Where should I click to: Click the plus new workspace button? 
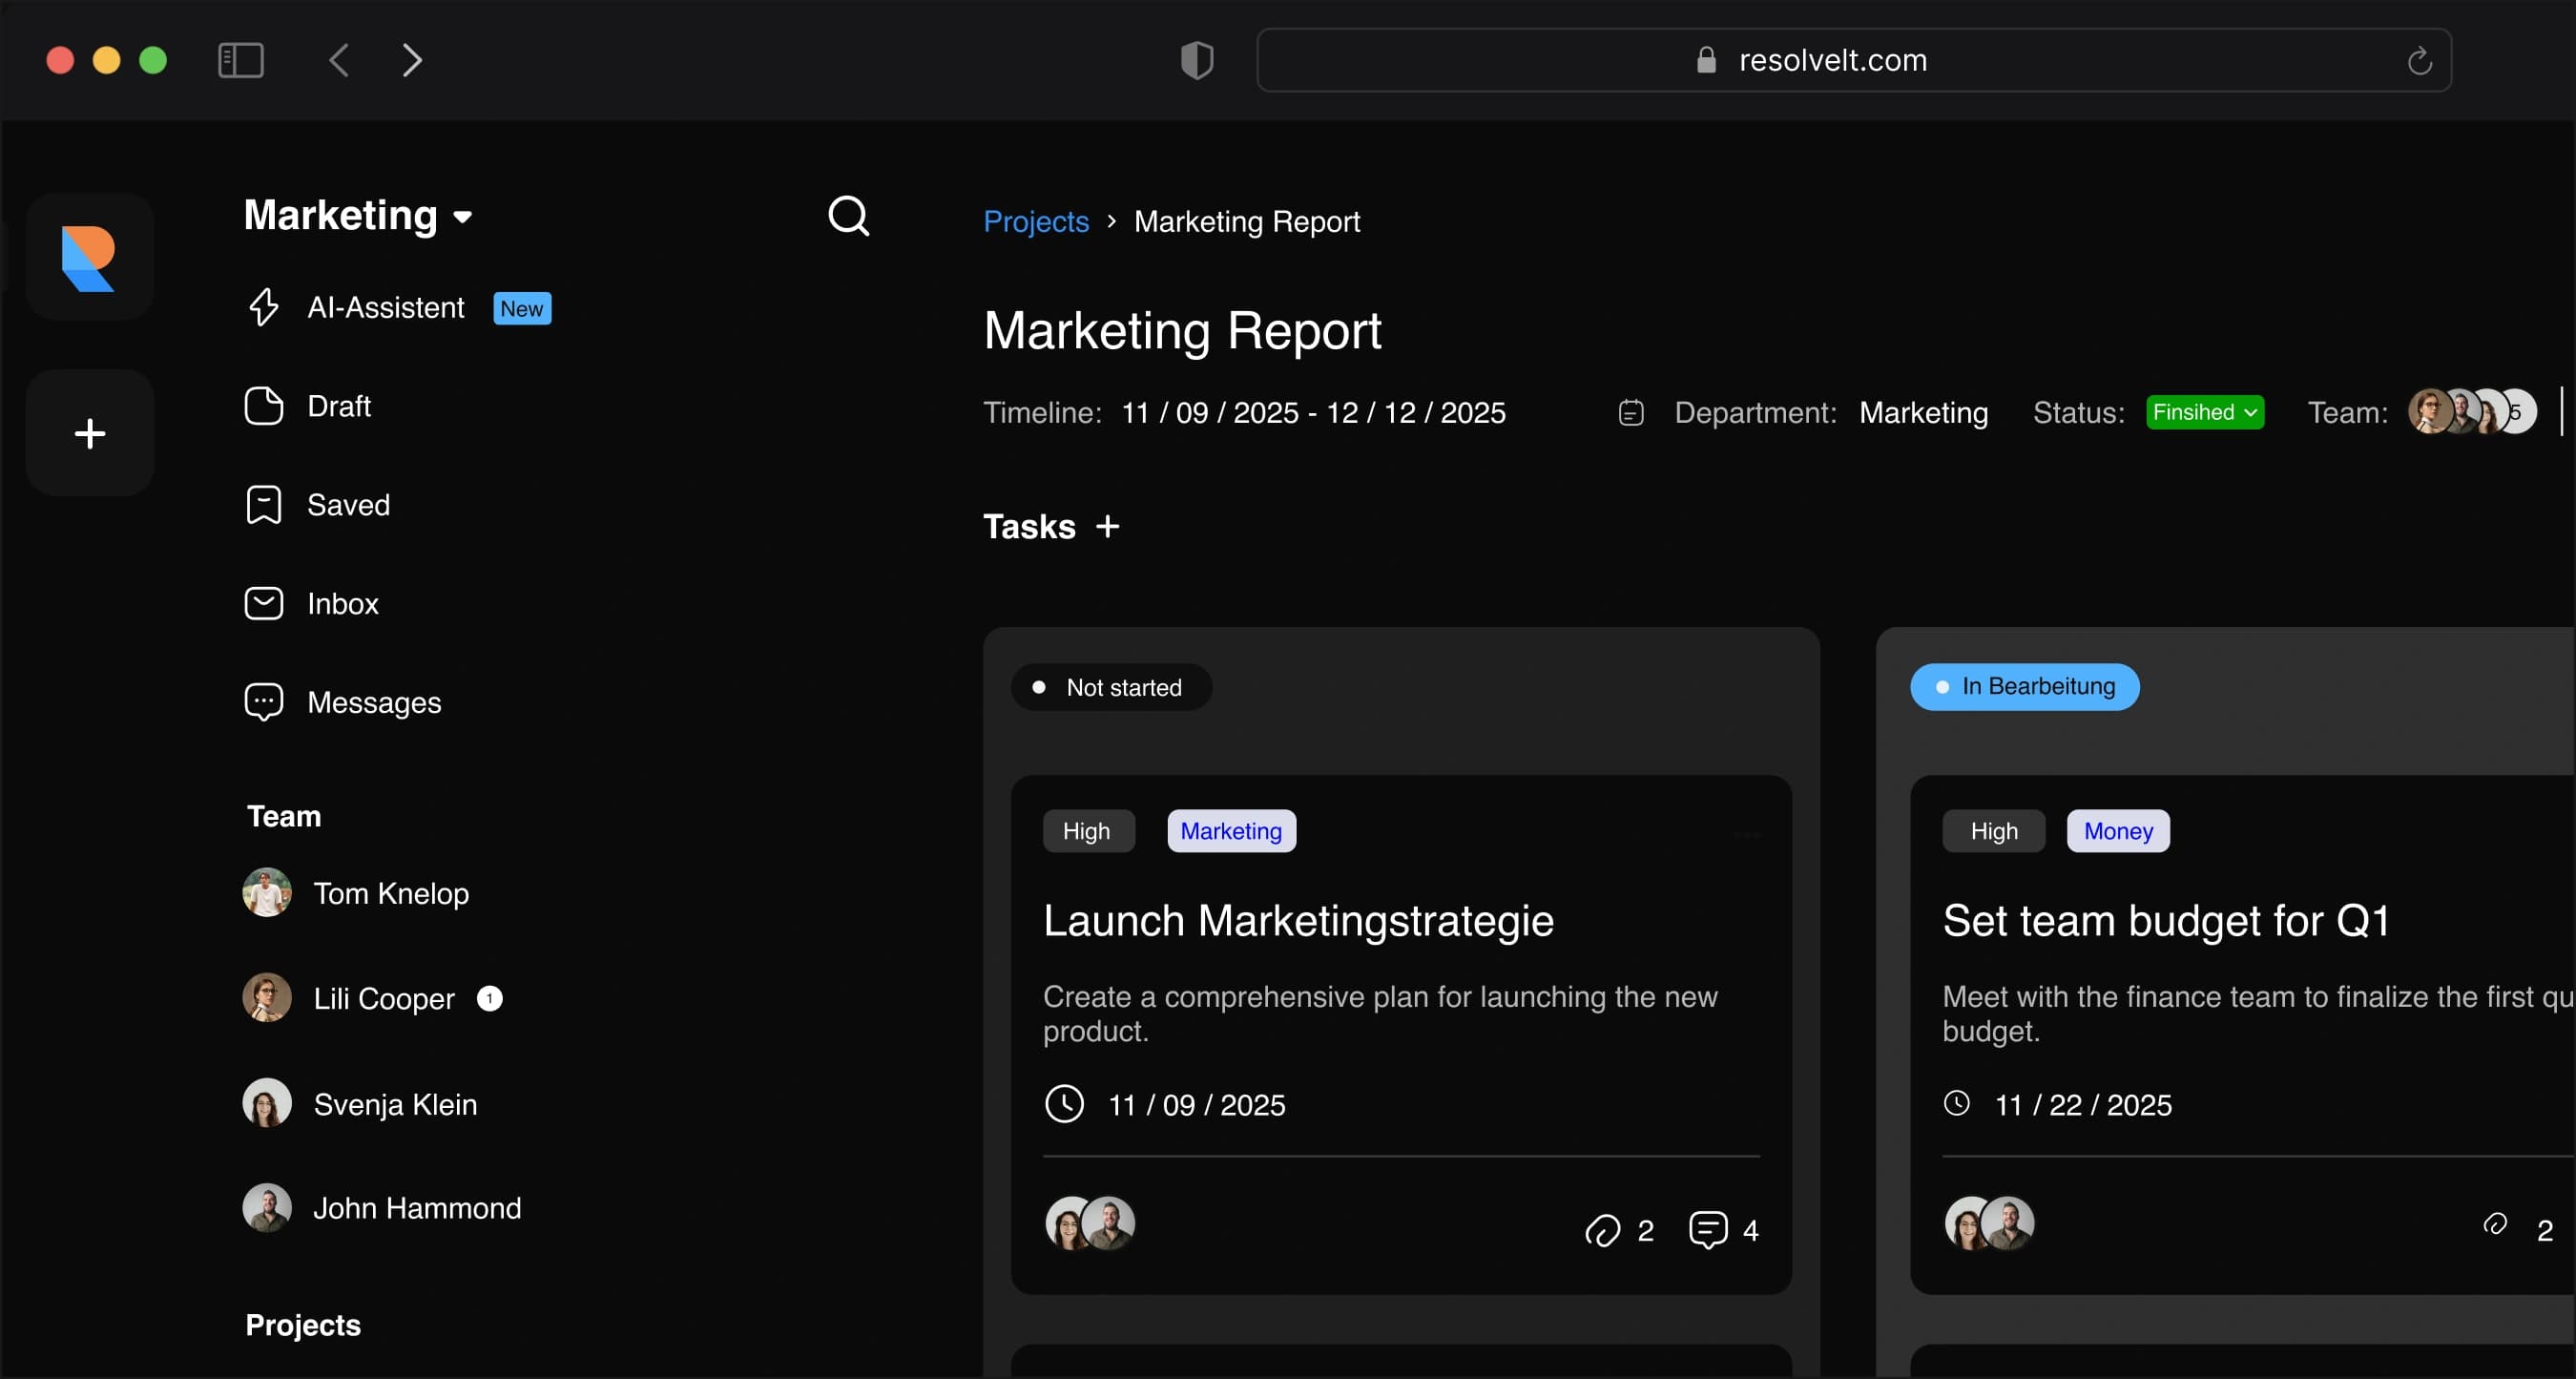[90, 433]
